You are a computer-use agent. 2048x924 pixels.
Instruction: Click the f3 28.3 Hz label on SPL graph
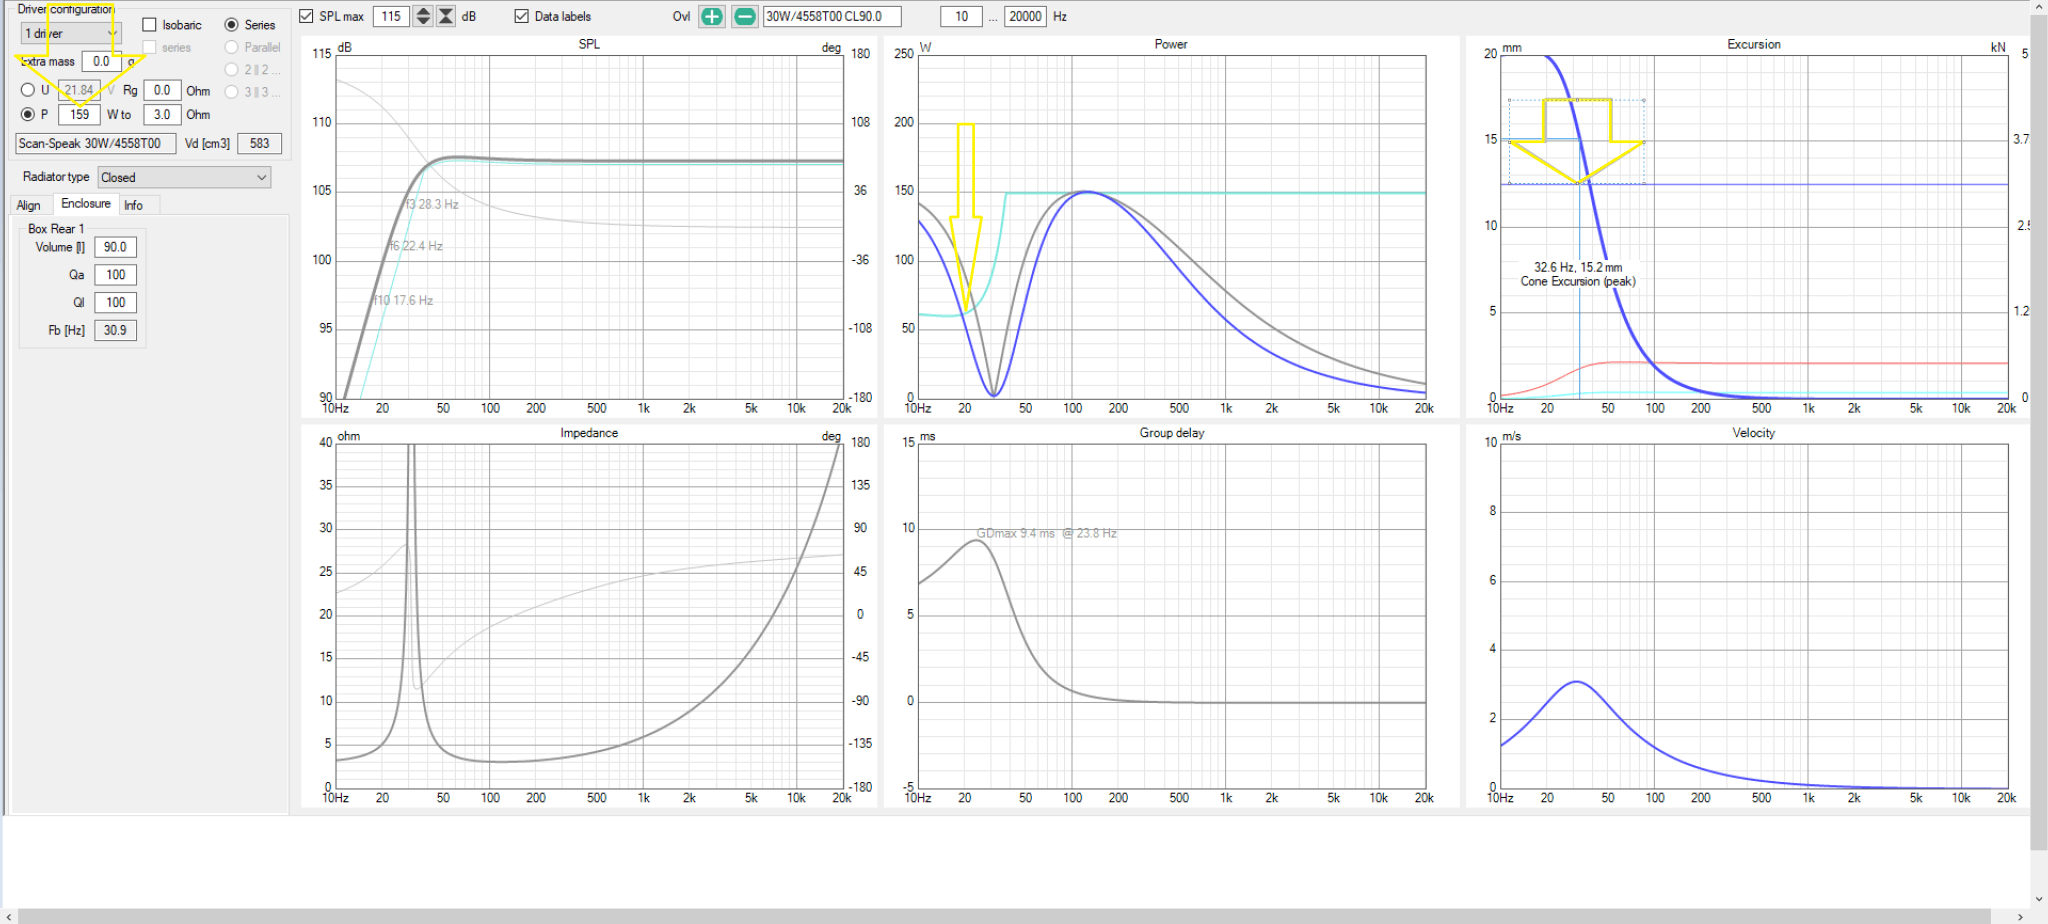pos(432,204)
